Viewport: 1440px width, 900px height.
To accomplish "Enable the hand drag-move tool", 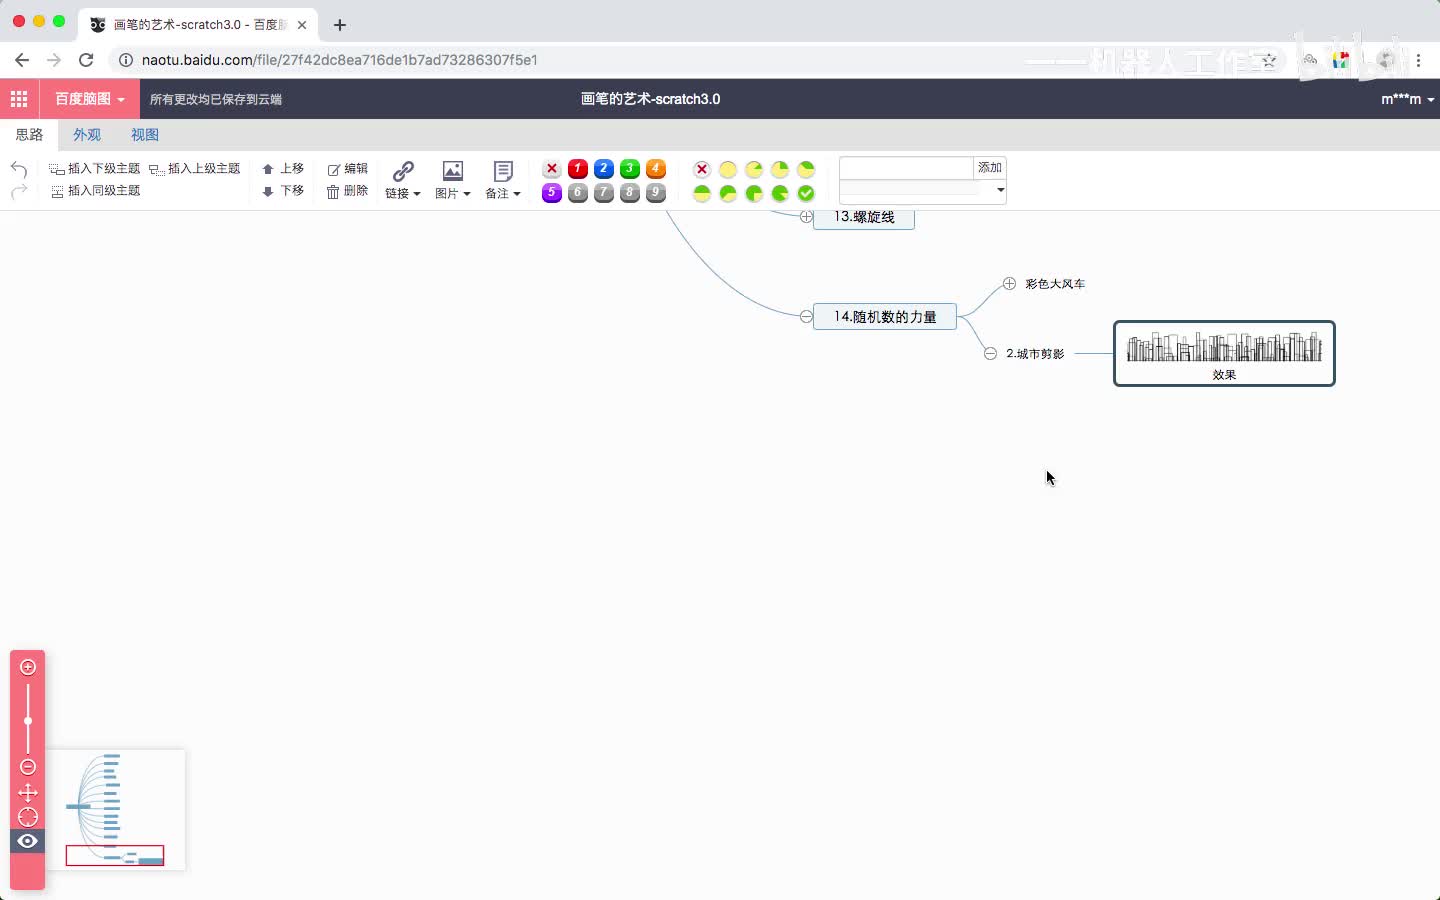I will (28, 793).
